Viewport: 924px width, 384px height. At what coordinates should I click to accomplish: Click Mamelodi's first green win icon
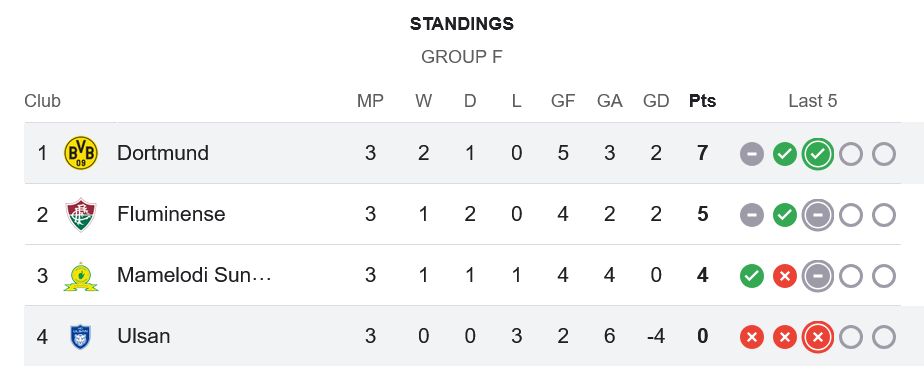click(x=752, y=276)
